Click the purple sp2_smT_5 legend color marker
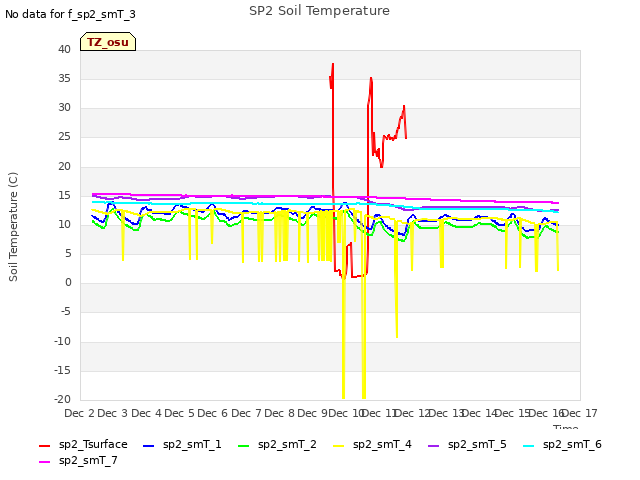This screenshot has height=480, width=640. click(433, 446)
